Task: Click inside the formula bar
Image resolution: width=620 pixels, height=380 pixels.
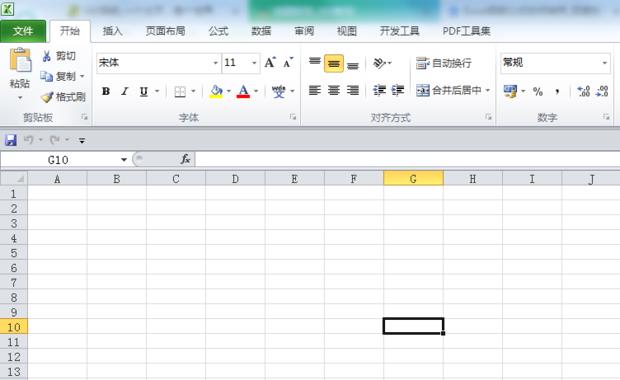Action: coord(407,159)
